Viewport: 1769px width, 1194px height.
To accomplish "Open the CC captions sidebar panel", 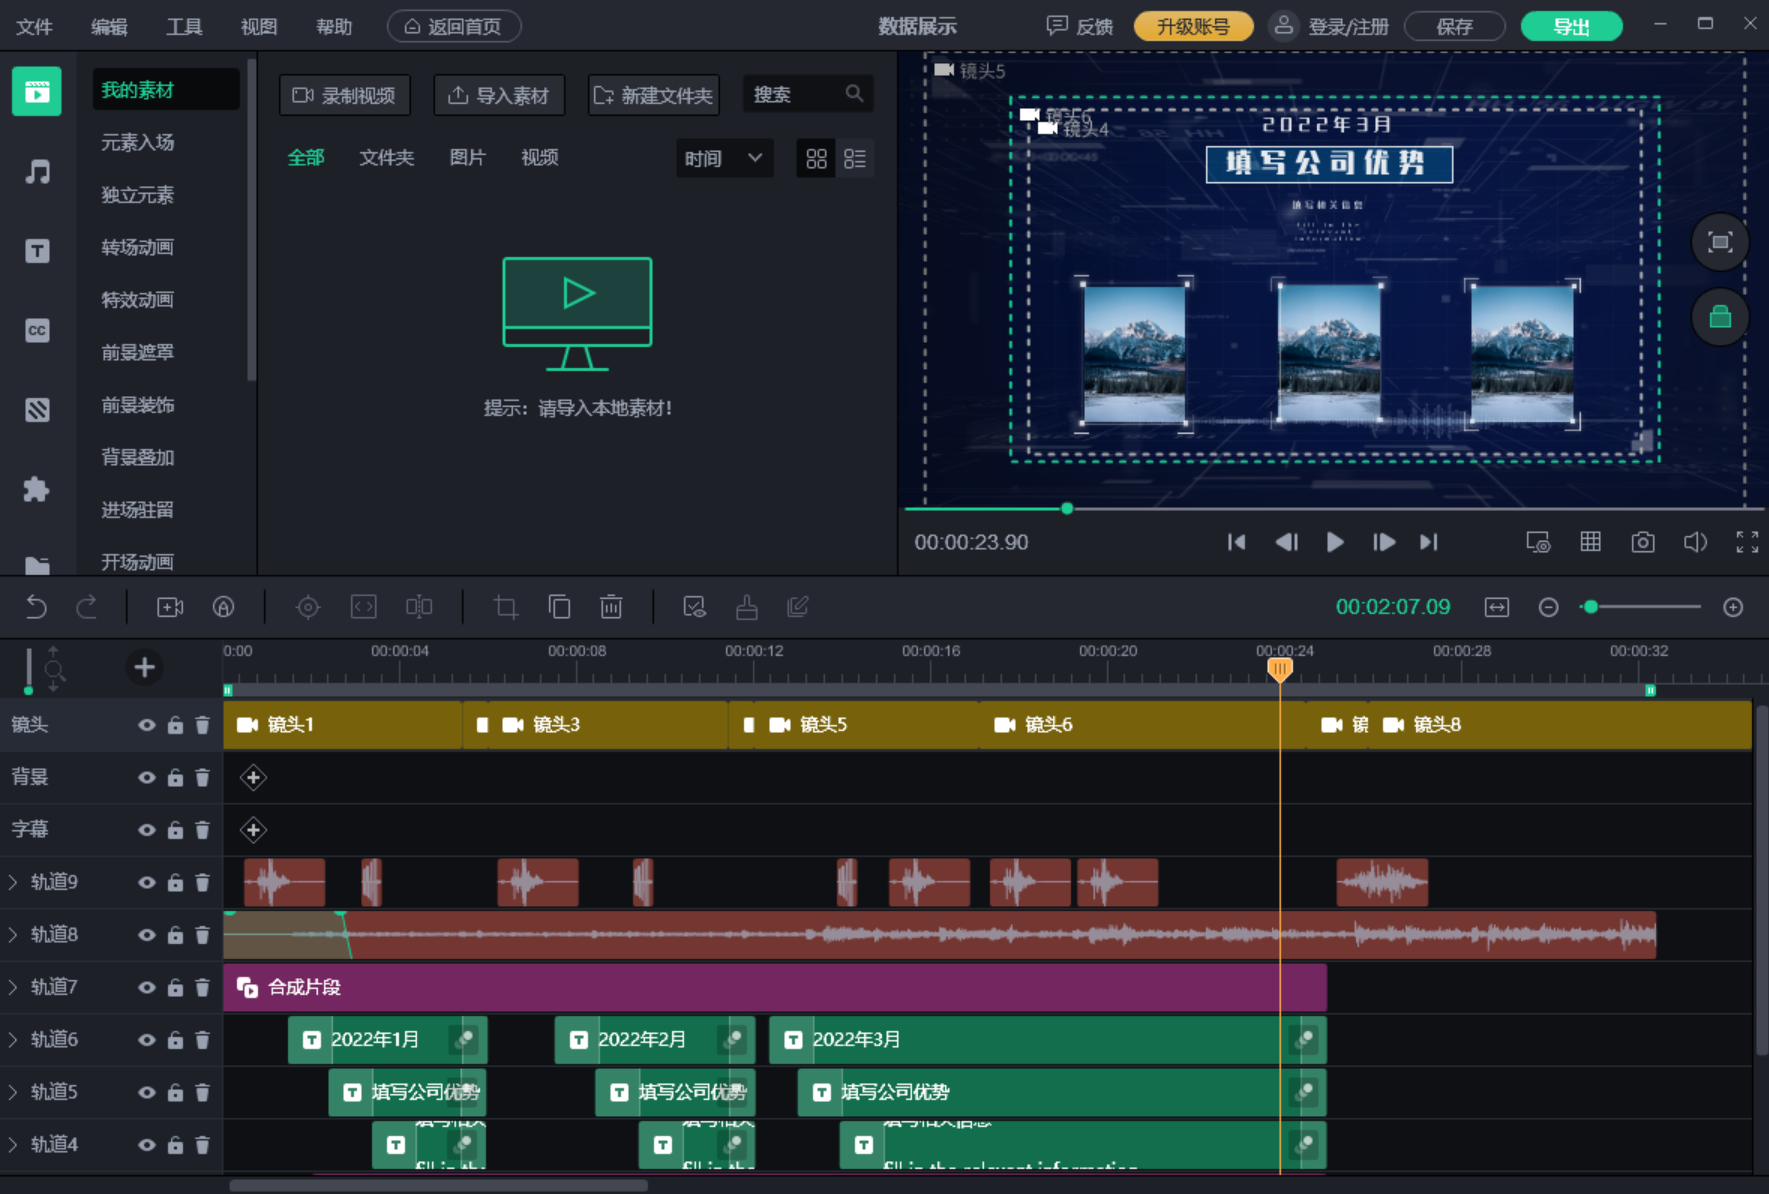I will (x=37, y=330).
